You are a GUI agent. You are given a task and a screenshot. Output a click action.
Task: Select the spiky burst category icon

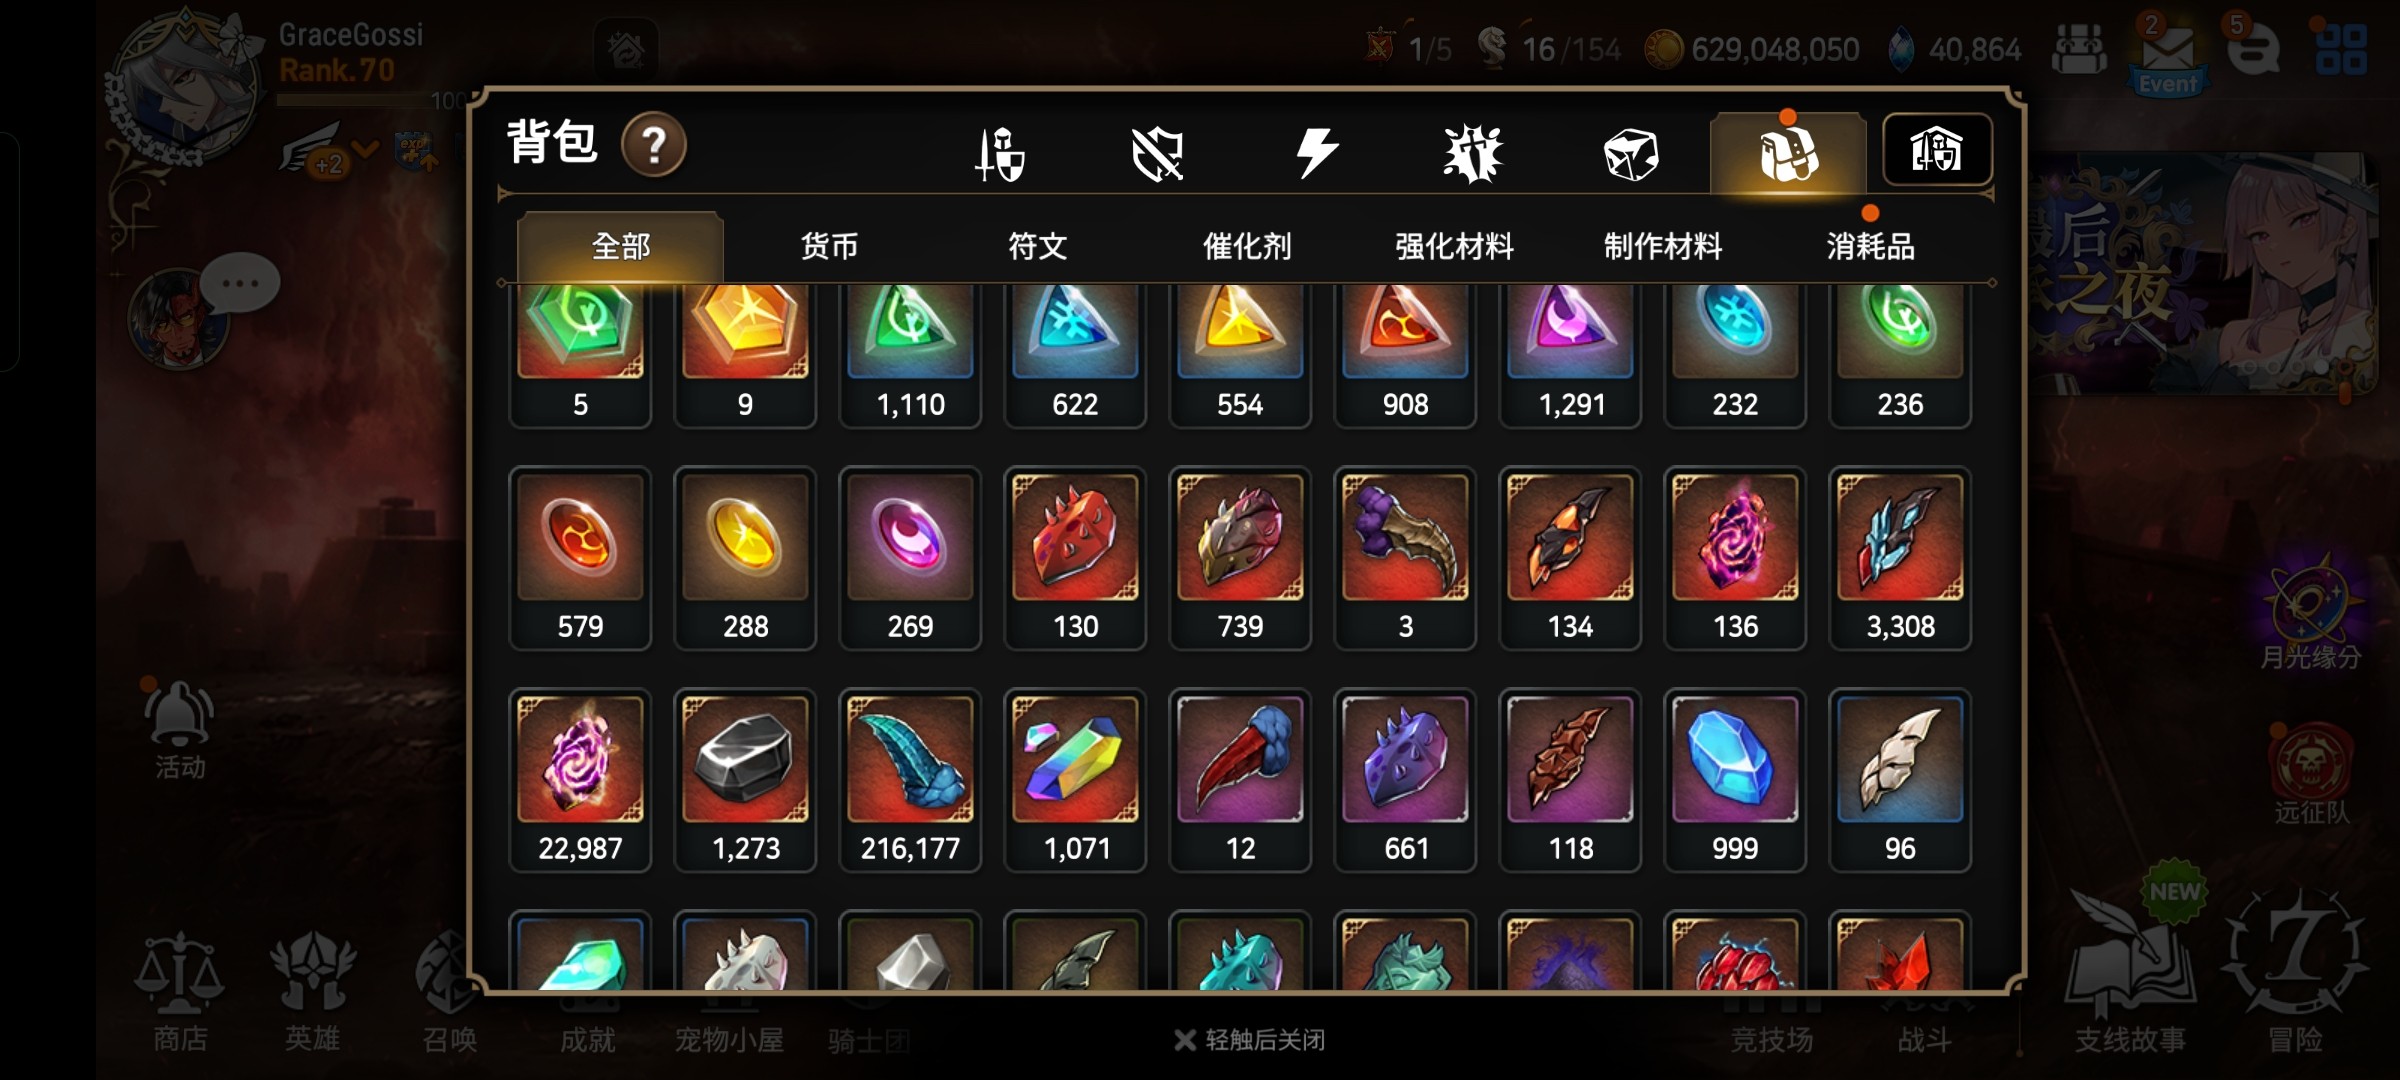[1473, 154]
